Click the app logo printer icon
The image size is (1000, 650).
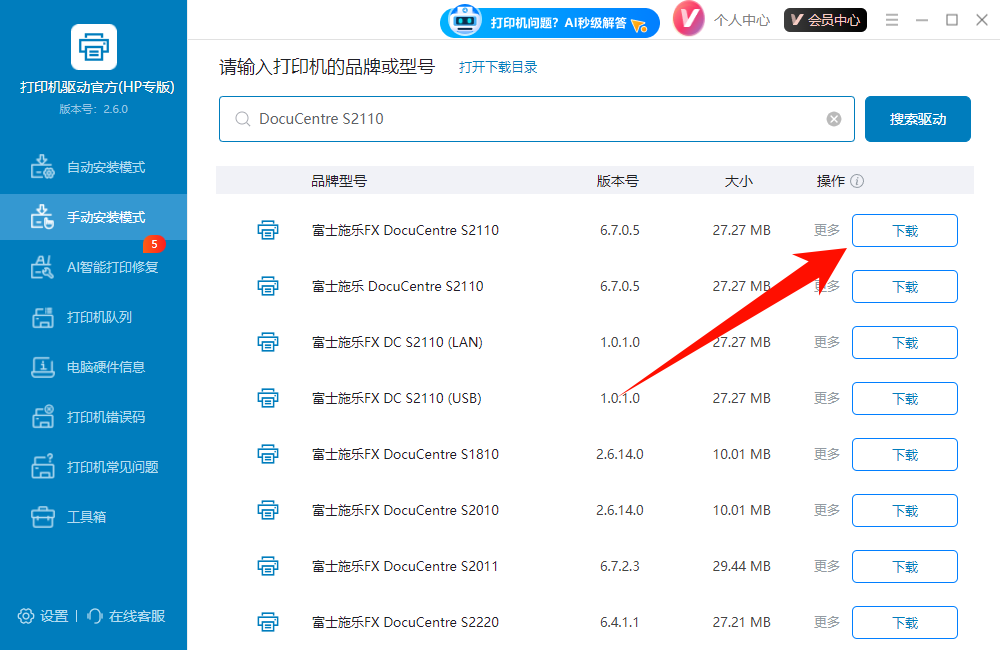tap(93, 46)
